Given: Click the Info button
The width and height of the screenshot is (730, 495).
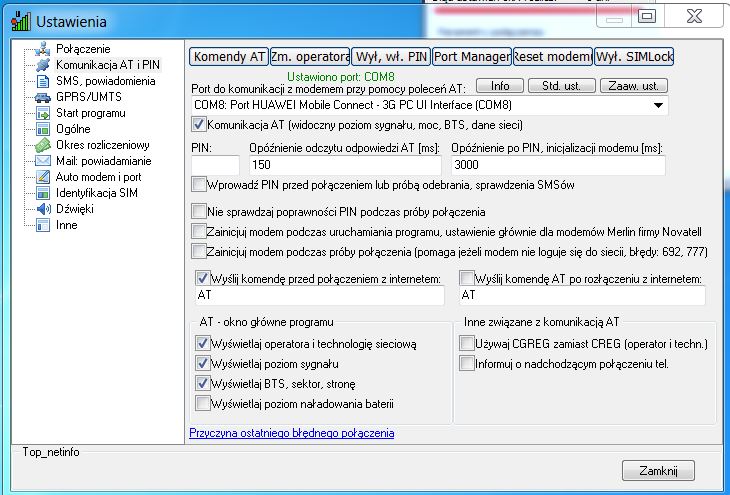Looking at the screenshot, I should point(499,86).
